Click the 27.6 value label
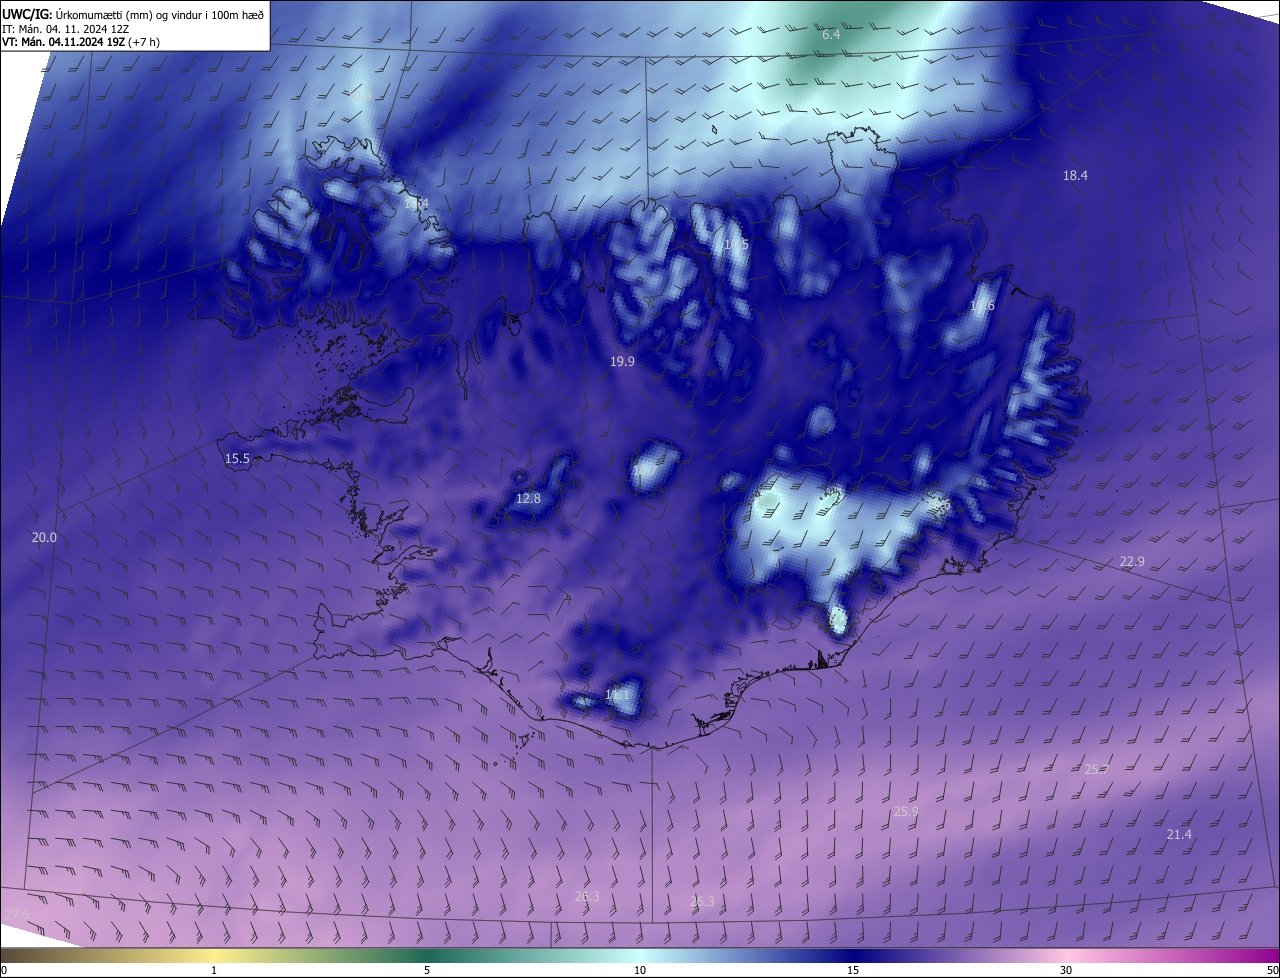Viewport: 1280px width, 978px height. pos(17,915)
